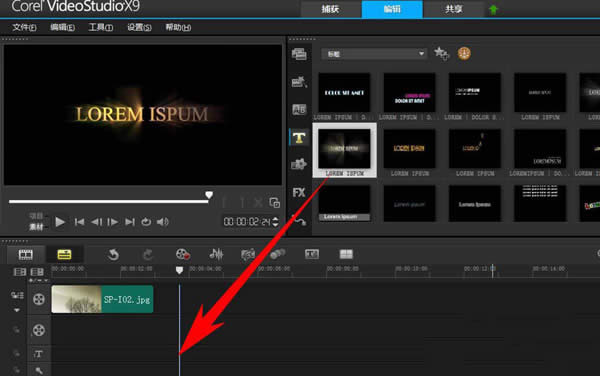Click the Repeat loop button
Viewport: 600px width, 376px height.
point(146,222)
